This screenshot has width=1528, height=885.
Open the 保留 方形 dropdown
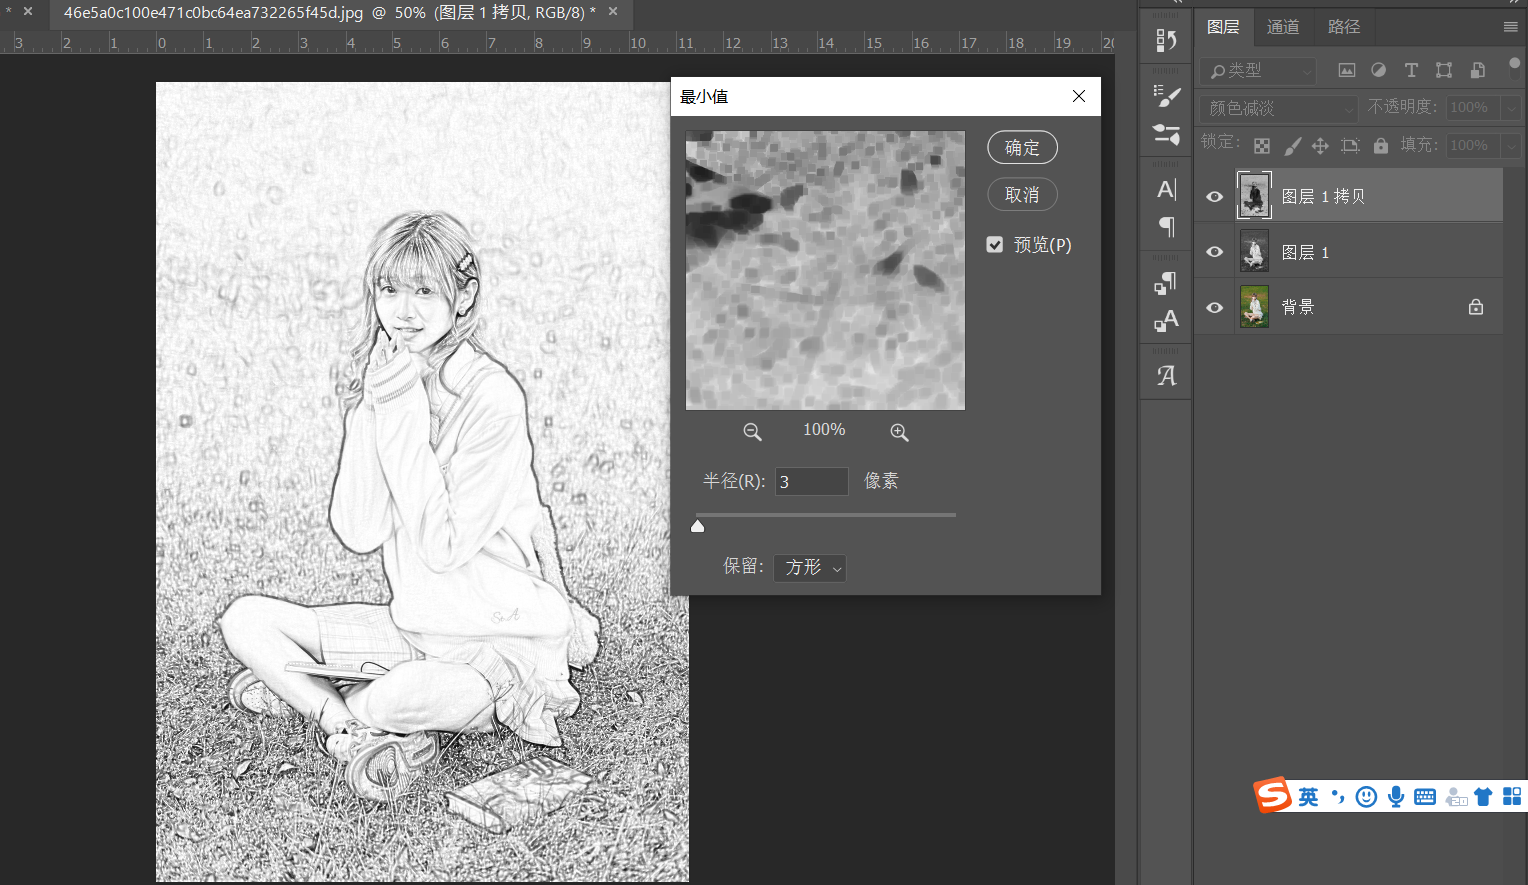pyautogui.click(x=810, y=568)
